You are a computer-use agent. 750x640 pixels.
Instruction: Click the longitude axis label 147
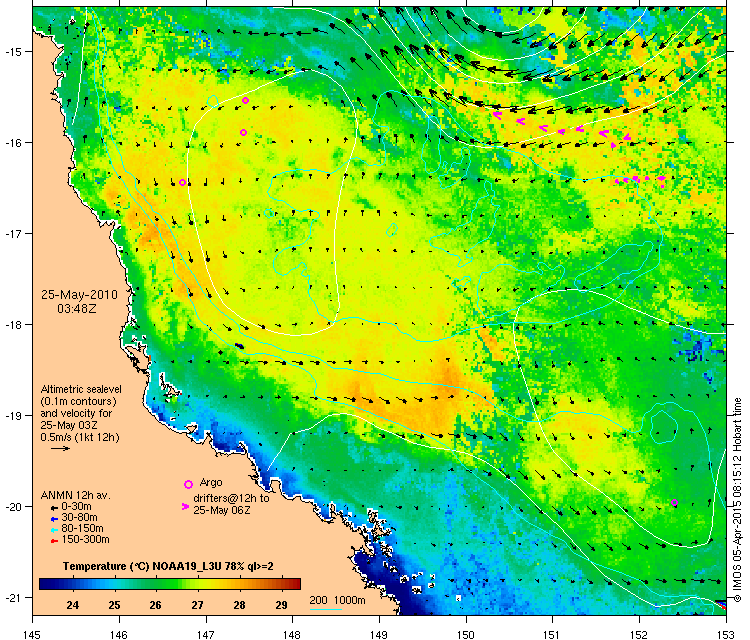tap(206, 635)
